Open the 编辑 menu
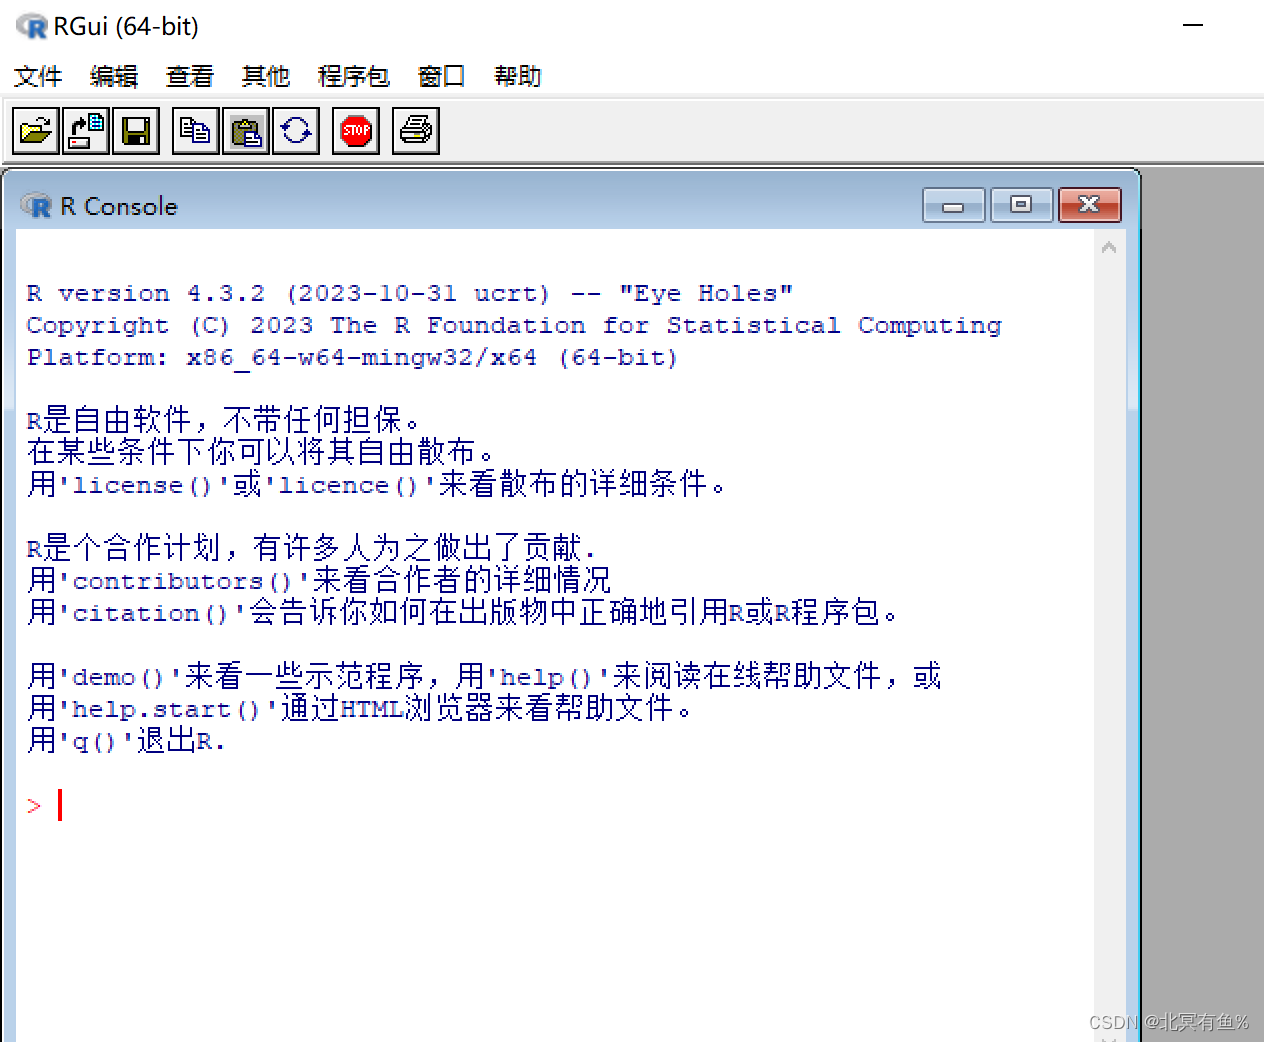 pyautogui.click(x=114, y=77)
